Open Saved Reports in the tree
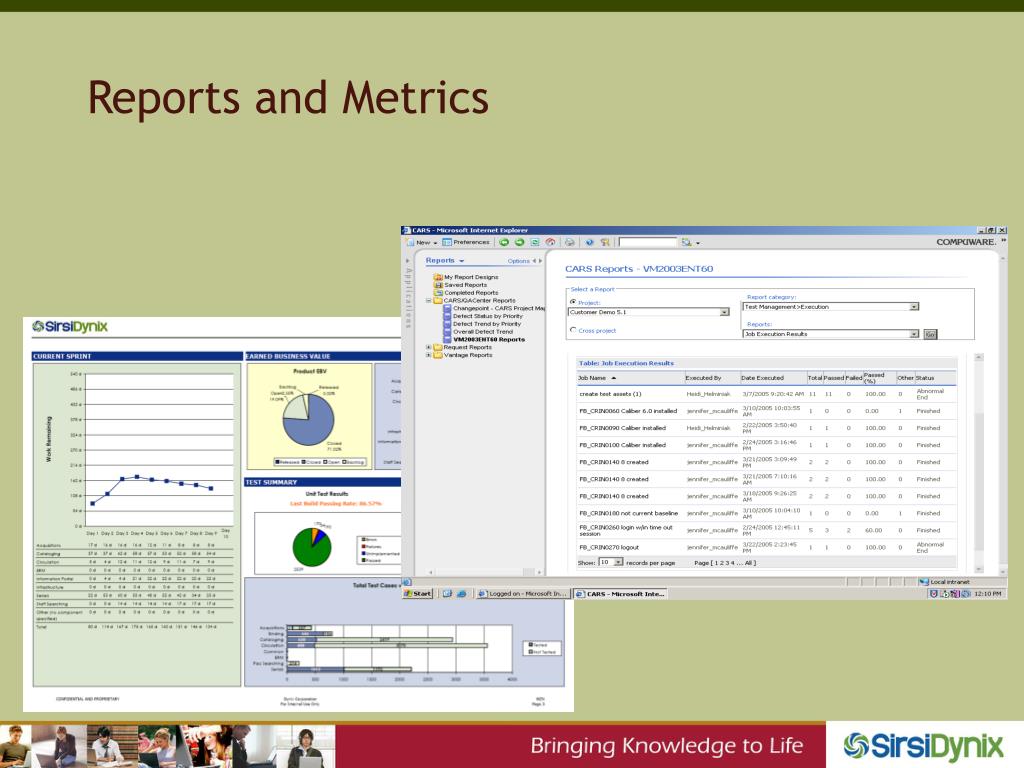Screen dimensions: 1024x768 coord(460,285)
